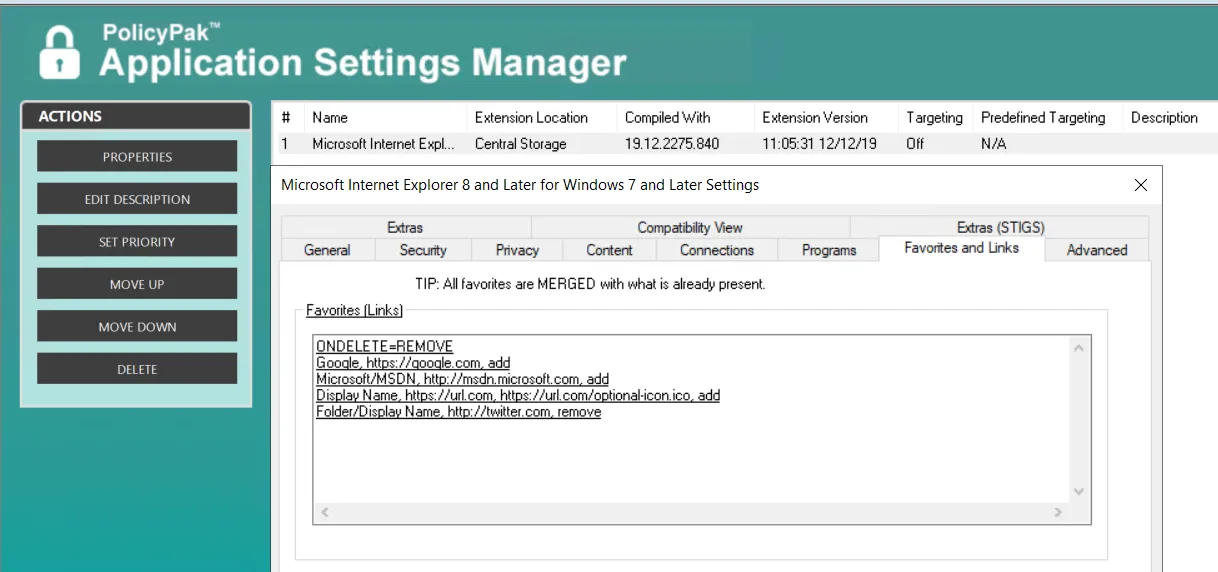Screen dimensions: 1218x572
Task: Click the Predefined Targeting column header
Action: [x=1047, y=118]
